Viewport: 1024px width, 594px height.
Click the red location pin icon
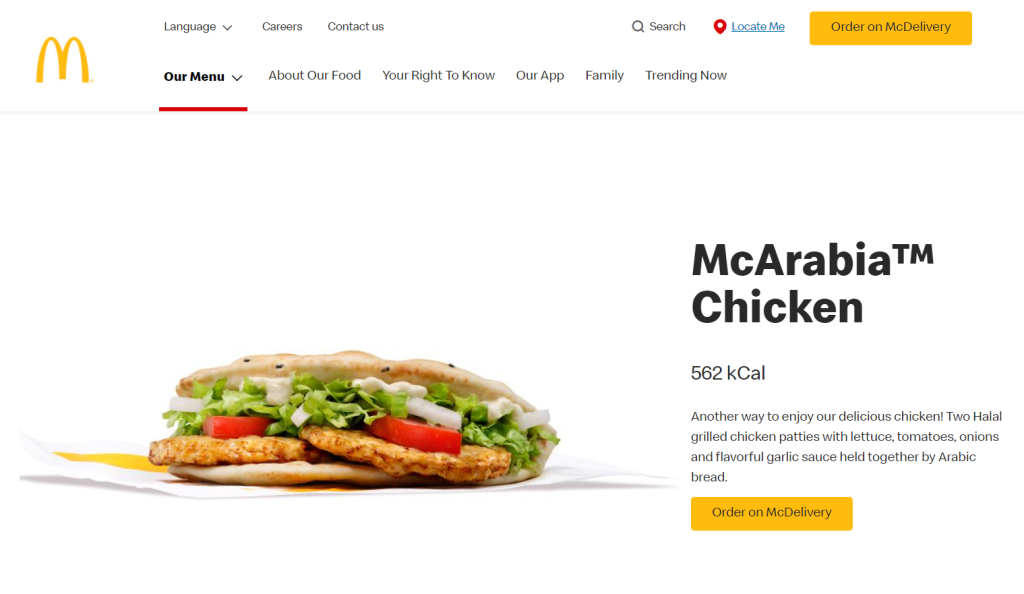coord(720,27)
